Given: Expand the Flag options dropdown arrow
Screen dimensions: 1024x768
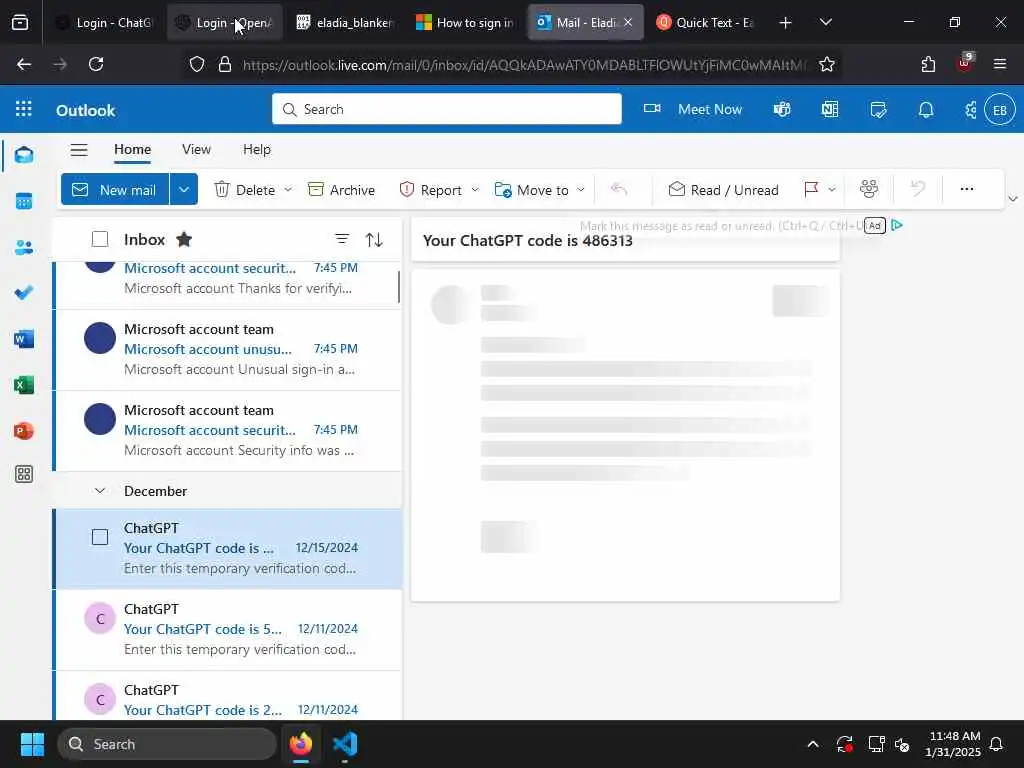Looking at the screenshot, I should [832, 189].
